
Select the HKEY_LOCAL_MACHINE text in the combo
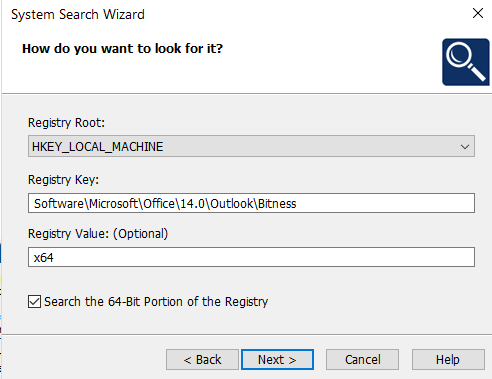pos(97,147)
